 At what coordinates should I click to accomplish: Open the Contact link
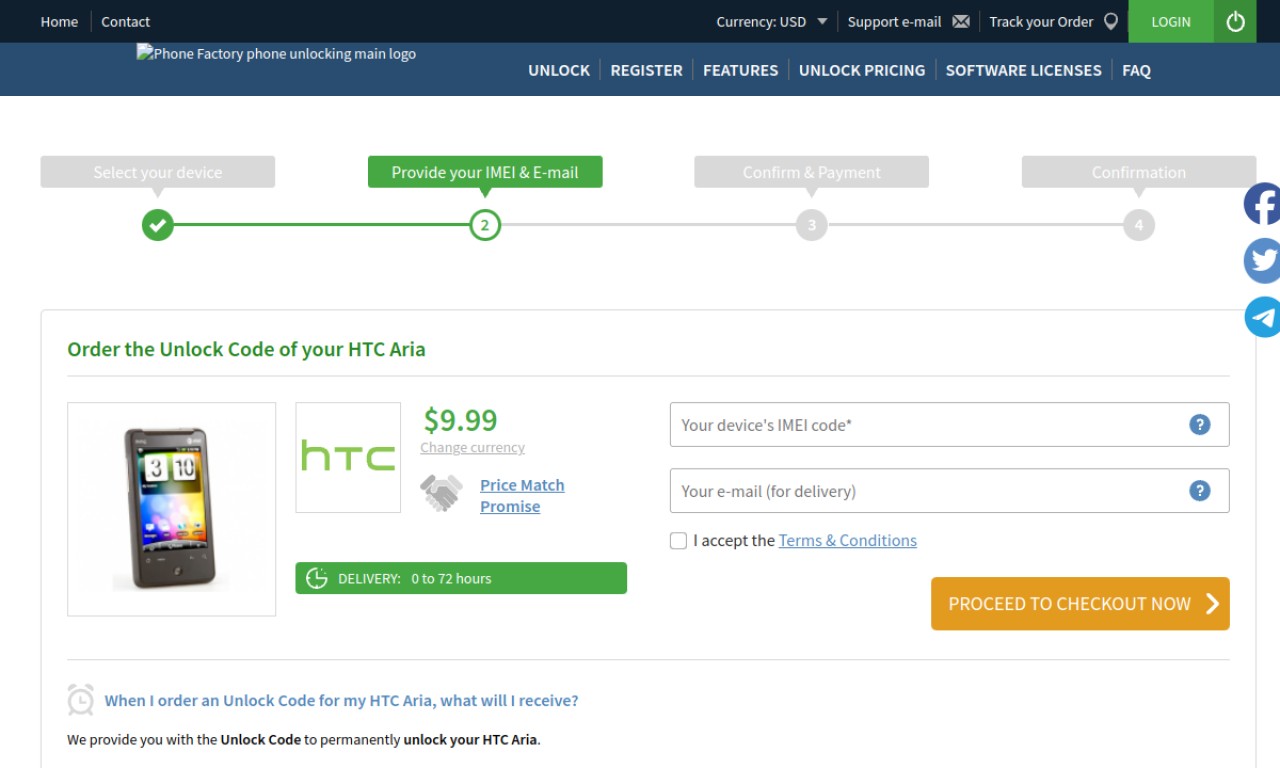125,21
